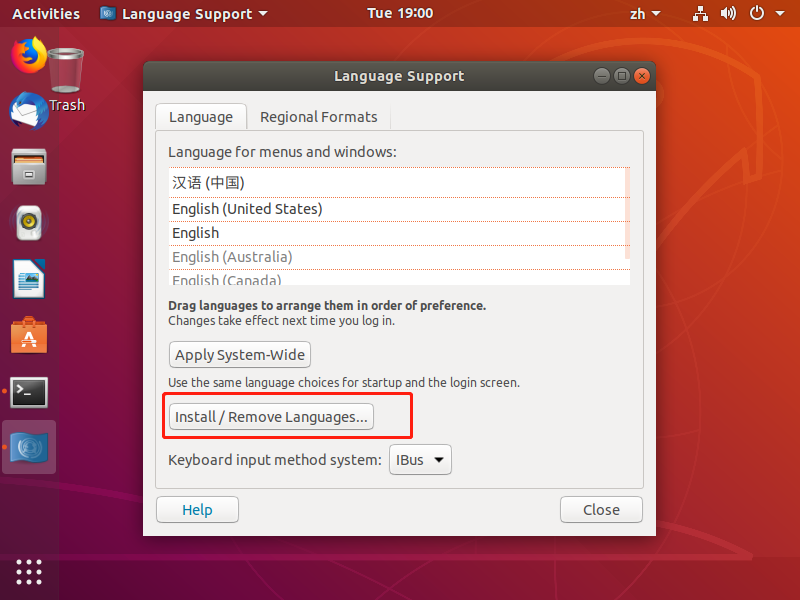The height and width of the screenshot is (600, 800).
Task: Open Rhythmbox speaker icon in dock
Action: [x=29, y=223]
